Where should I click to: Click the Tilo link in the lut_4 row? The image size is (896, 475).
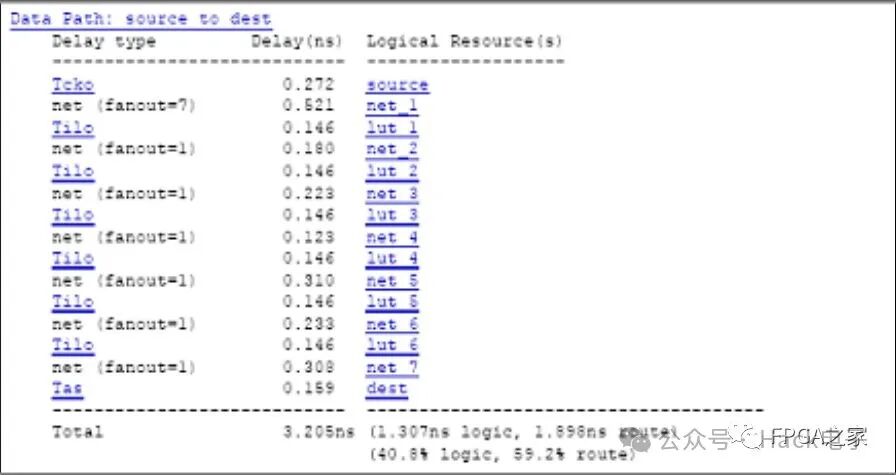(73, 258)
